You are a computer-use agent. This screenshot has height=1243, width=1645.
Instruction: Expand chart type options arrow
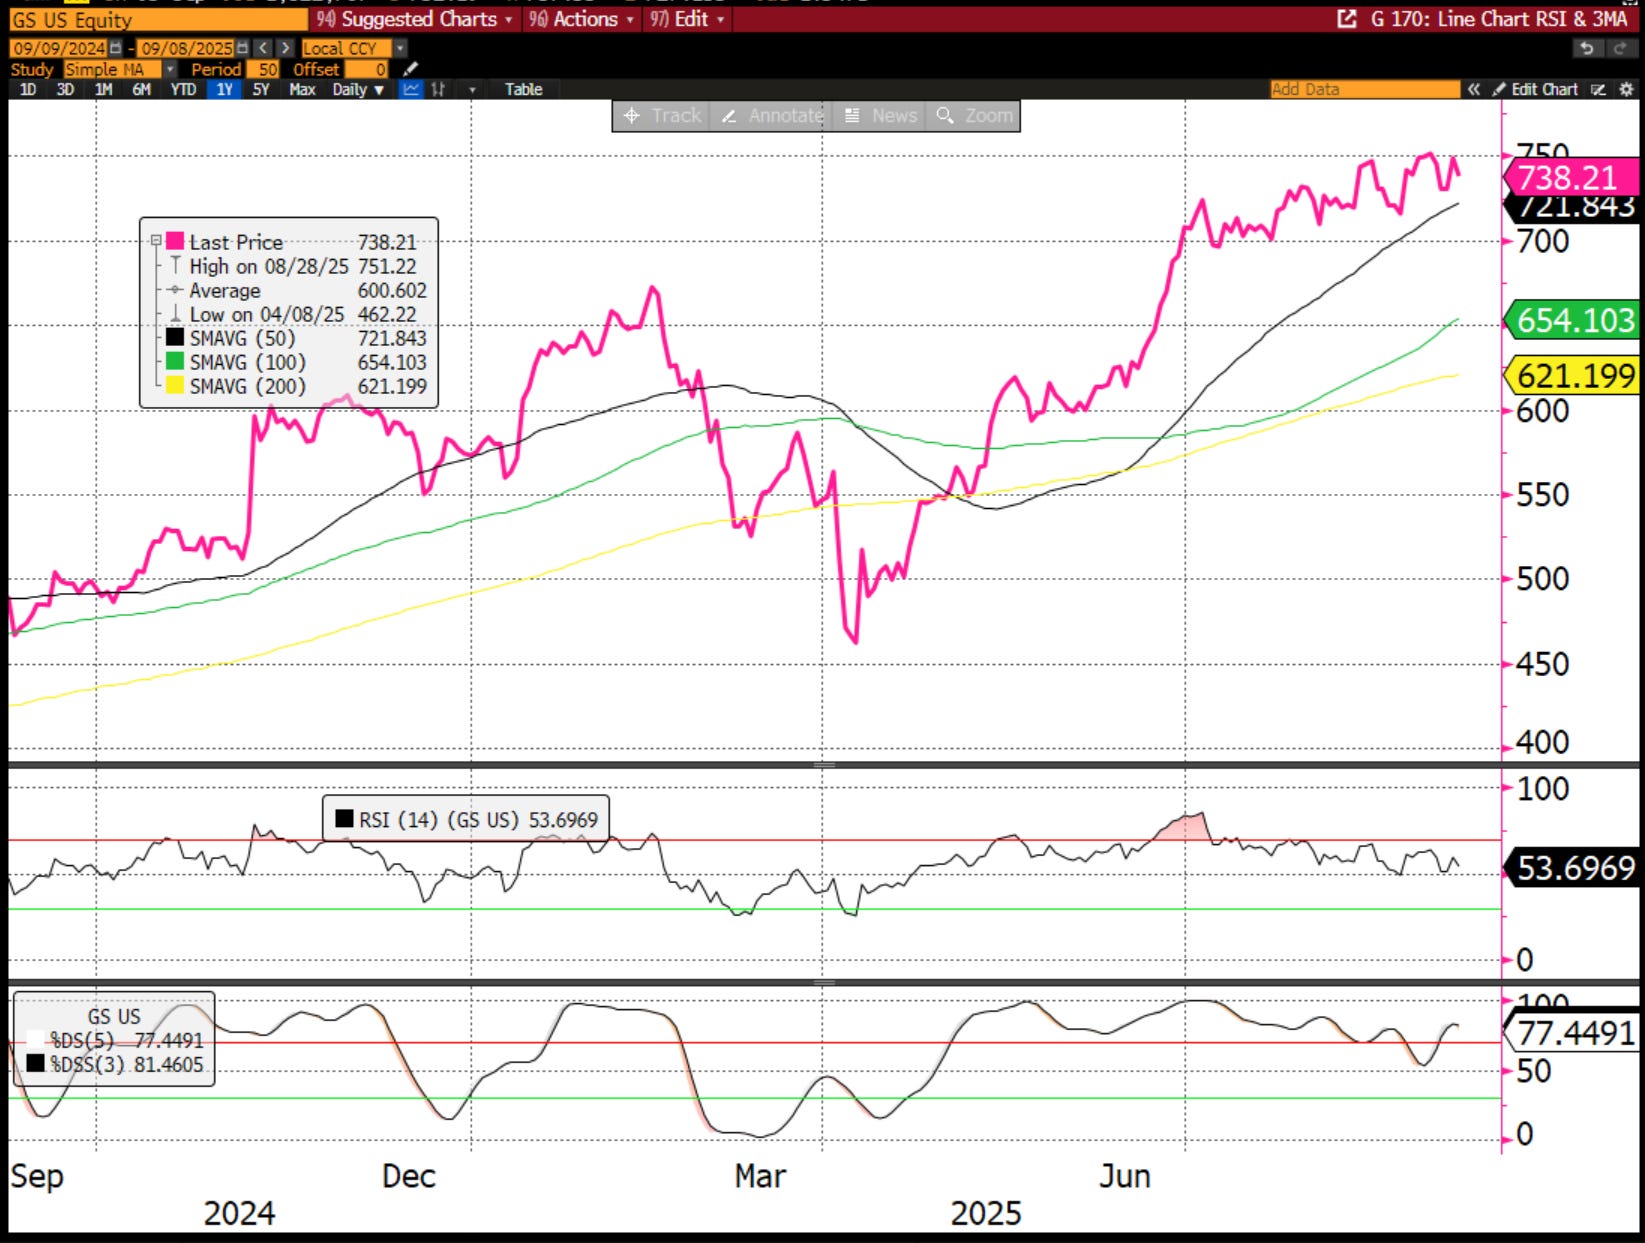(x=472, y=89)
